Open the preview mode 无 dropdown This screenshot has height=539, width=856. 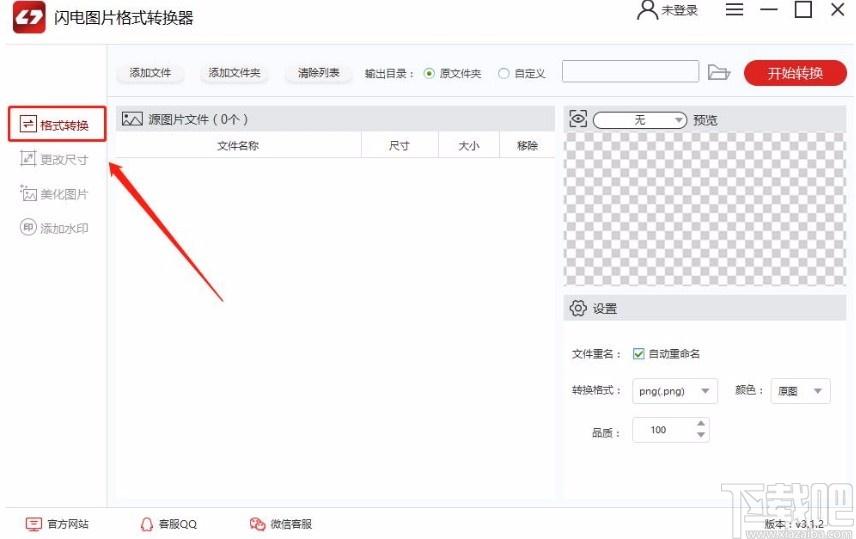(640, 120)
